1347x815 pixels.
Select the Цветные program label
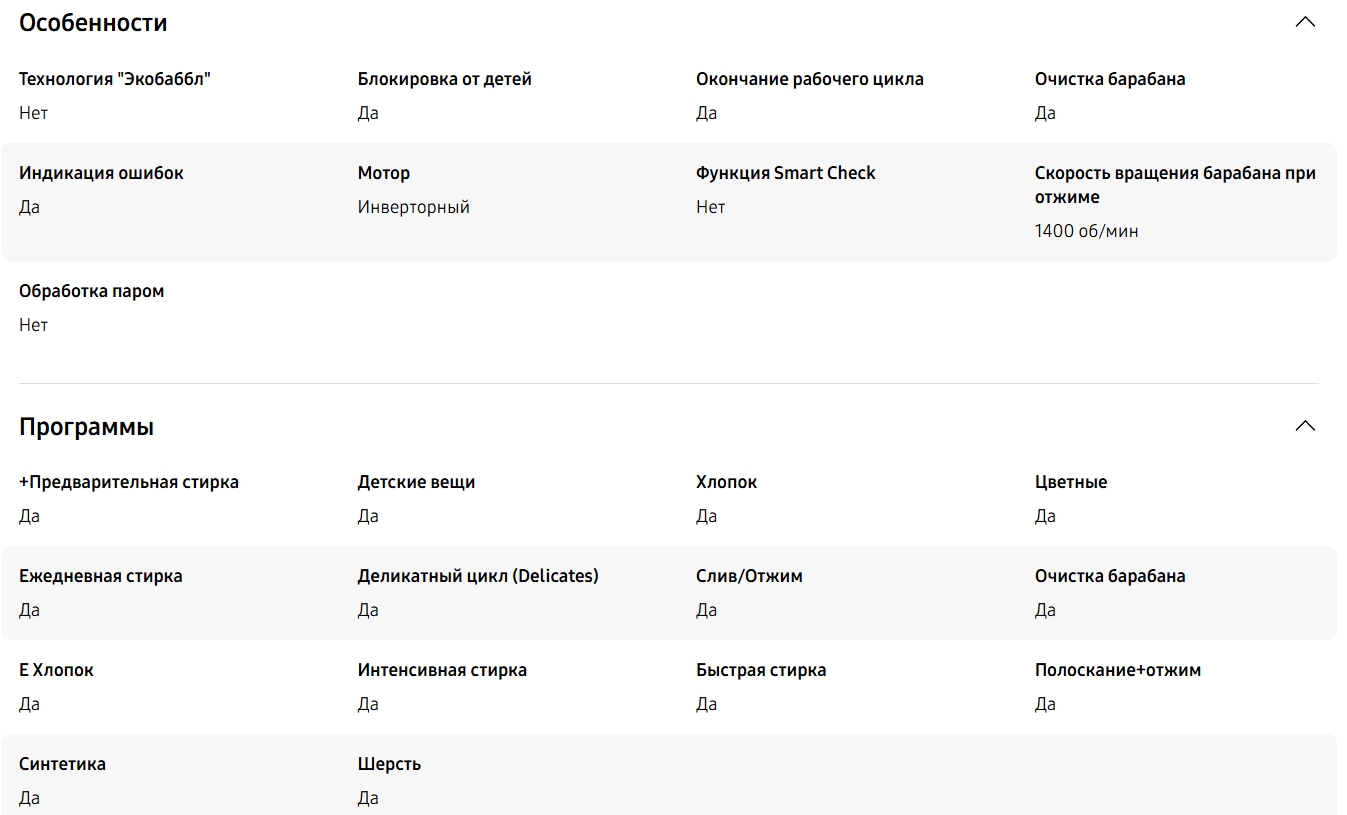coord(1071,482)
